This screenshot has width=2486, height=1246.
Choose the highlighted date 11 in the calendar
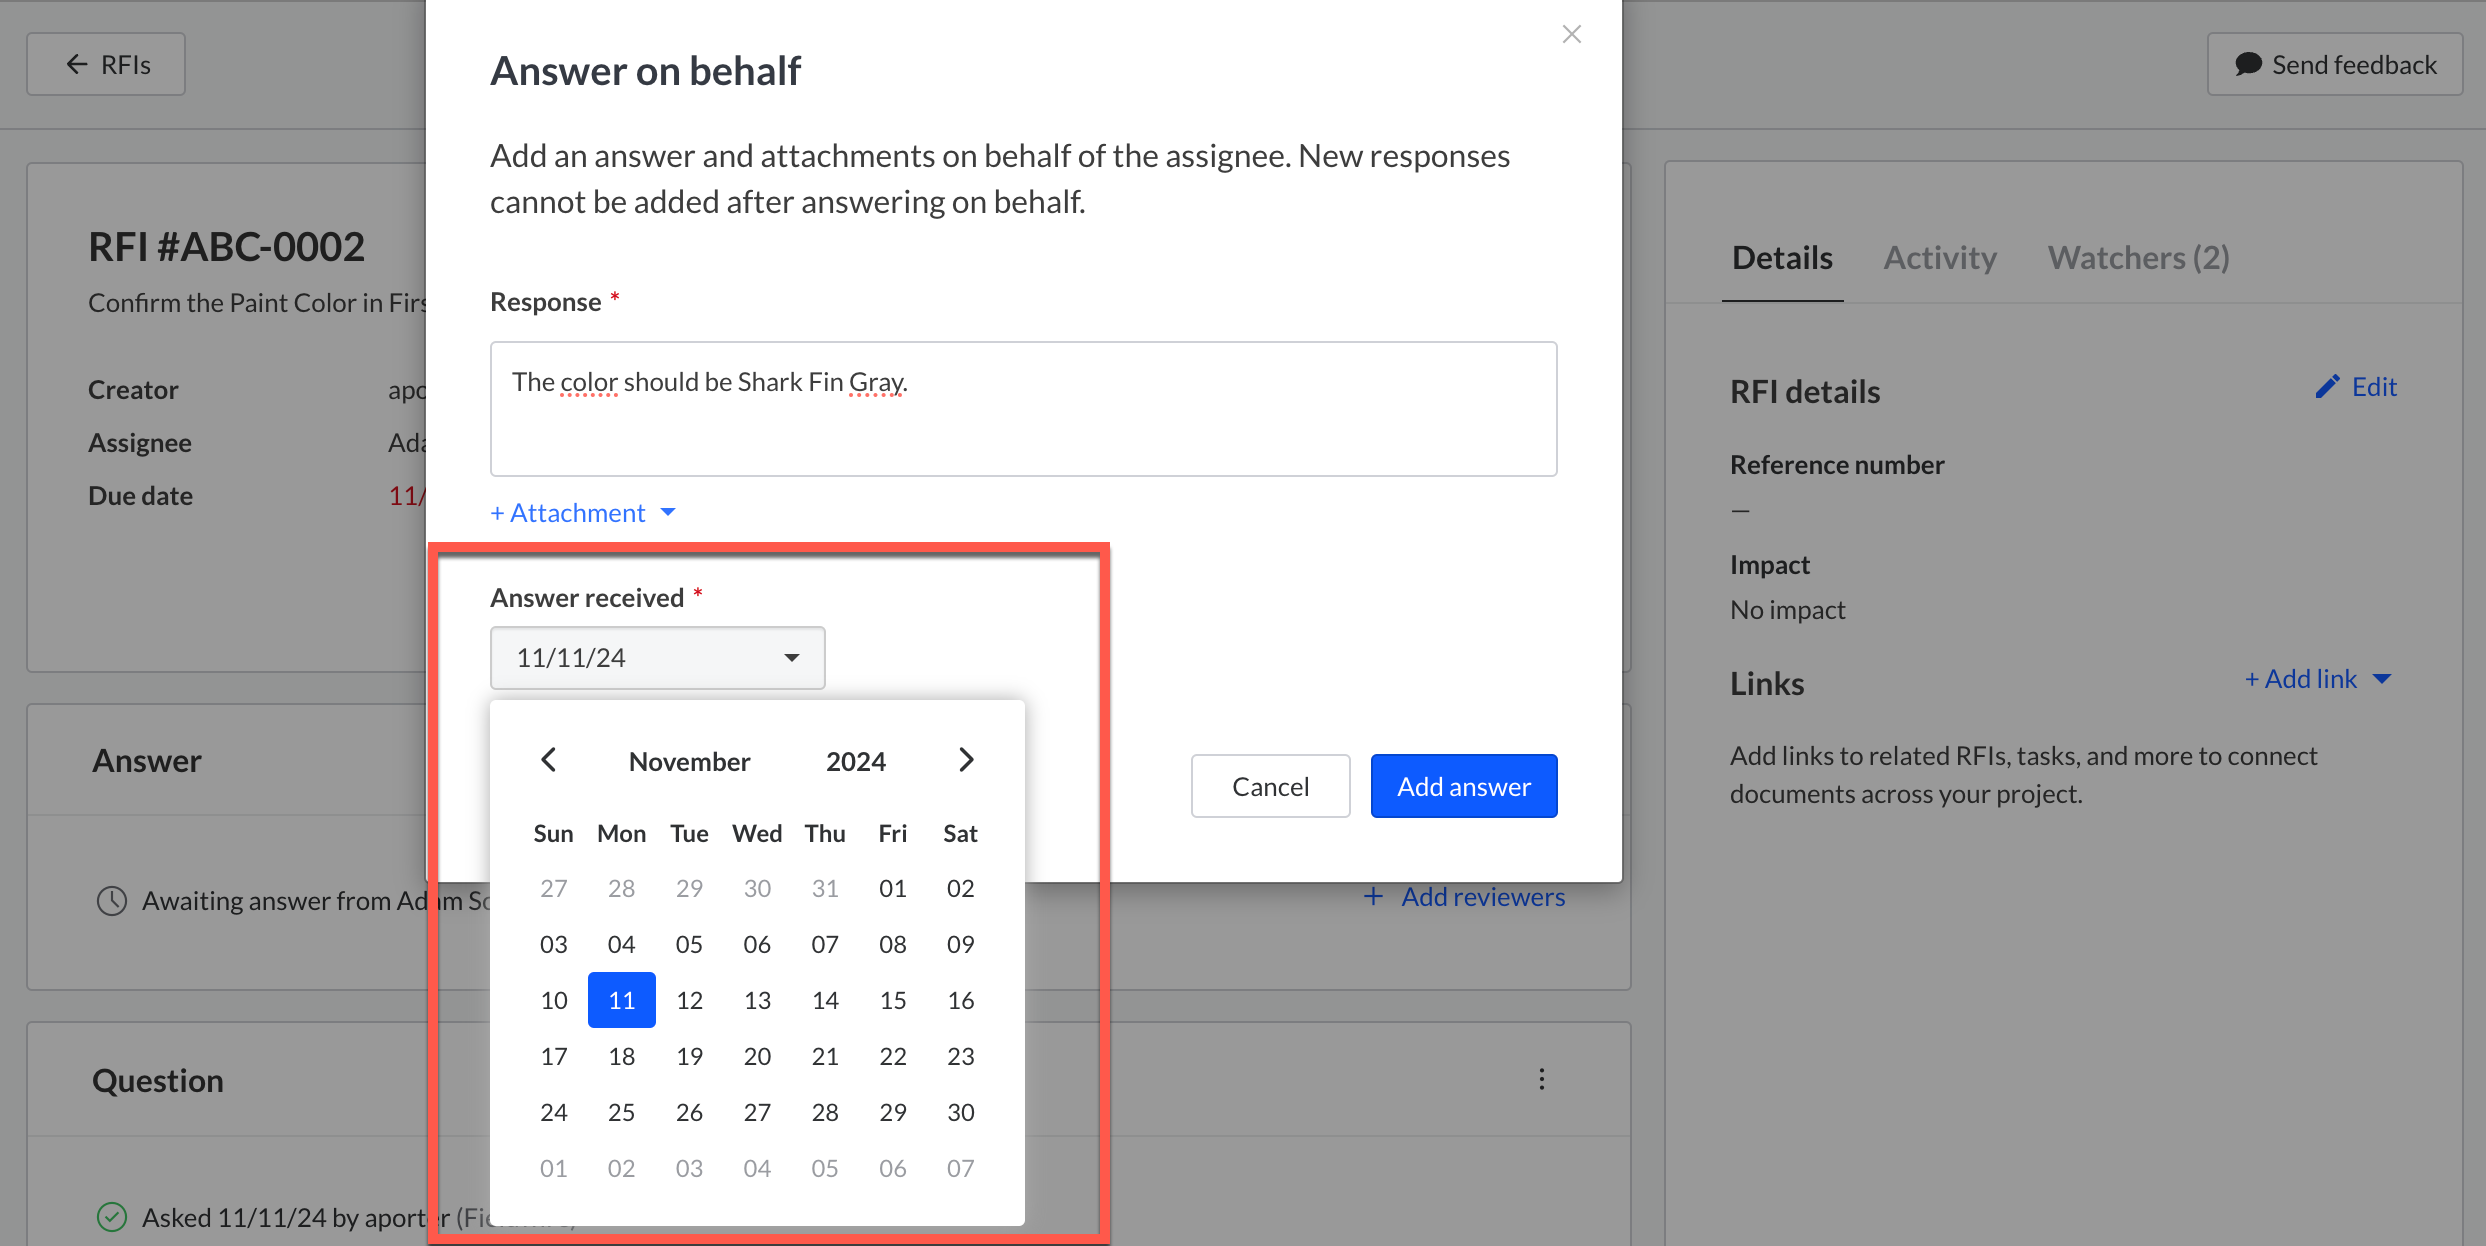(x=621, y=1000)
